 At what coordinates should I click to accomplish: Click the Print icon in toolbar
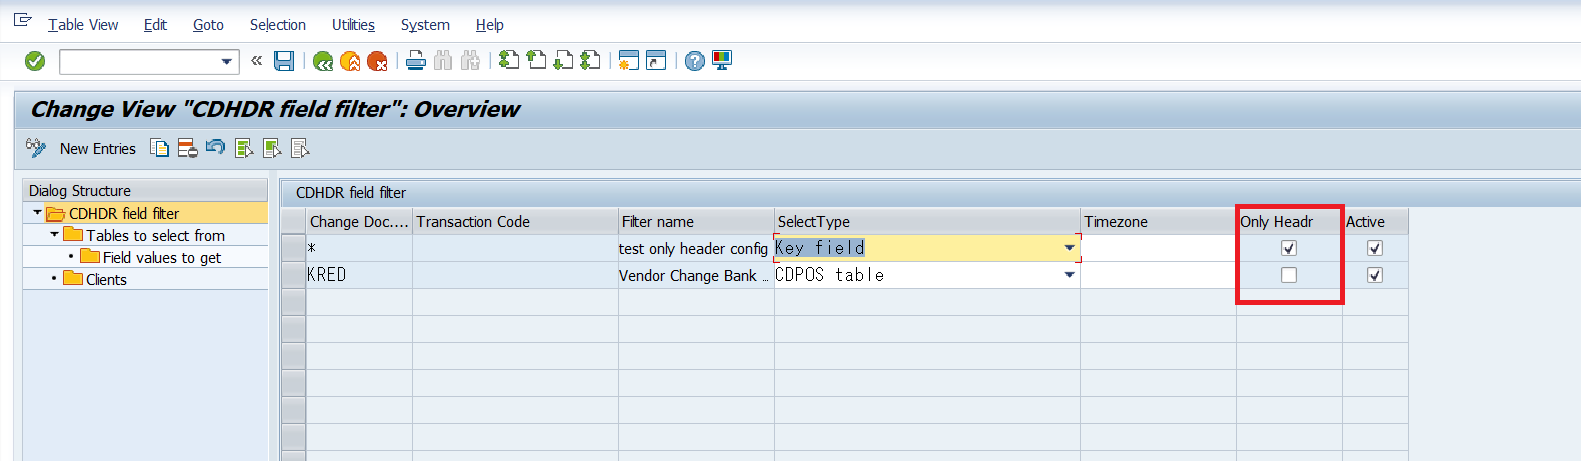[416, 61]
